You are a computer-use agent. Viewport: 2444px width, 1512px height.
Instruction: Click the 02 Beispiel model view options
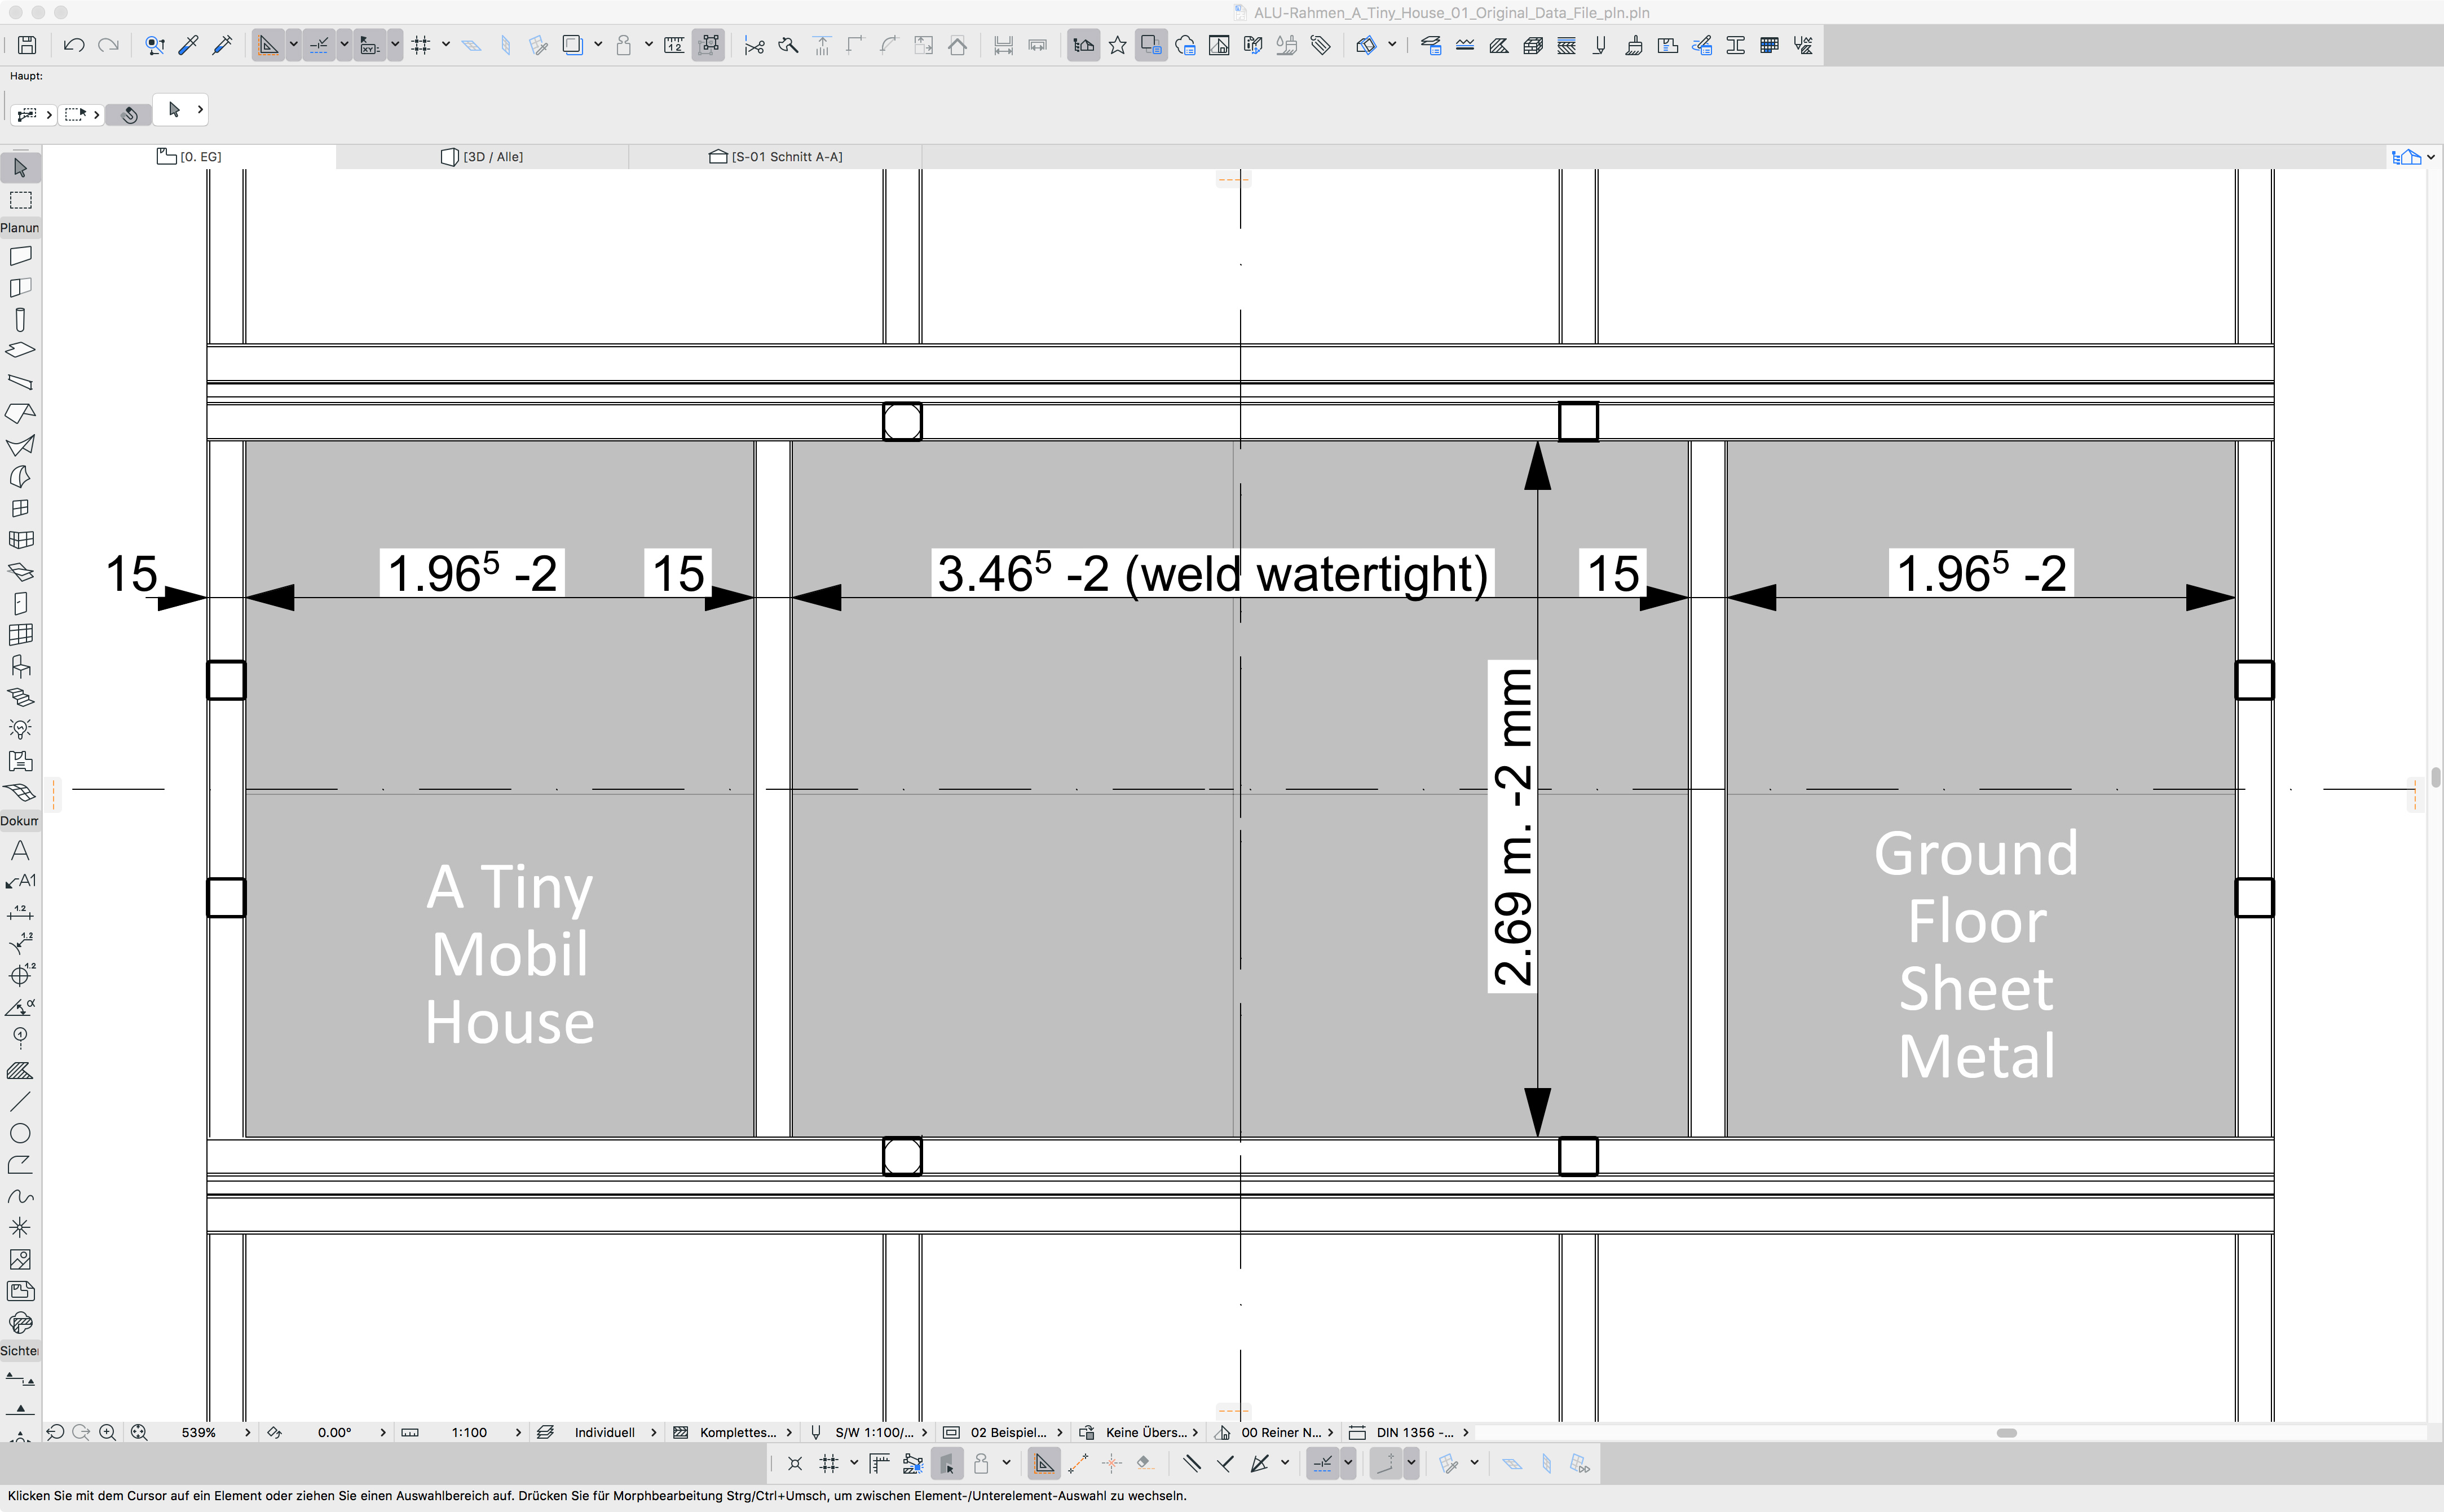1007,1432
